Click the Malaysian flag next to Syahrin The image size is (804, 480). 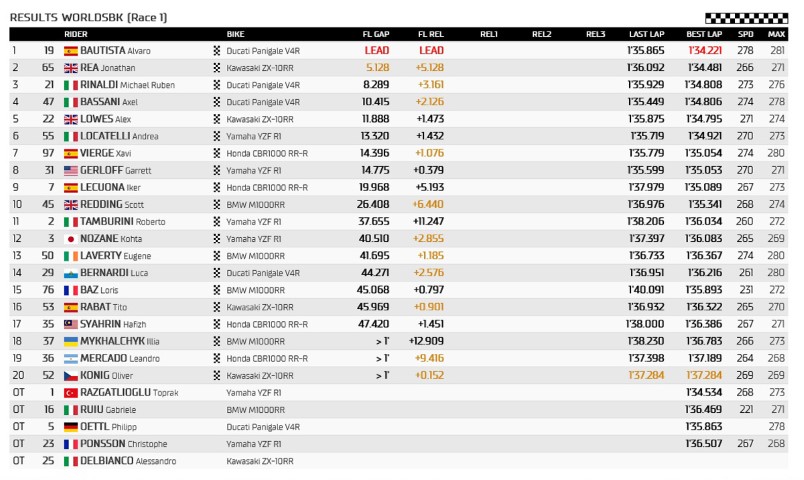[70, 324]
